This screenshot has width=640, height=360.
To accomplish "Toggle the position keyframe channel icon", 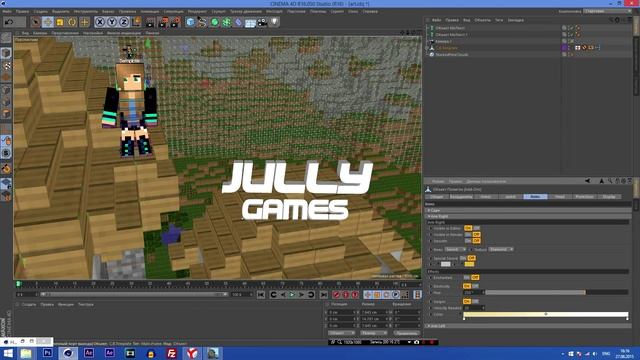I will [368, 295].
